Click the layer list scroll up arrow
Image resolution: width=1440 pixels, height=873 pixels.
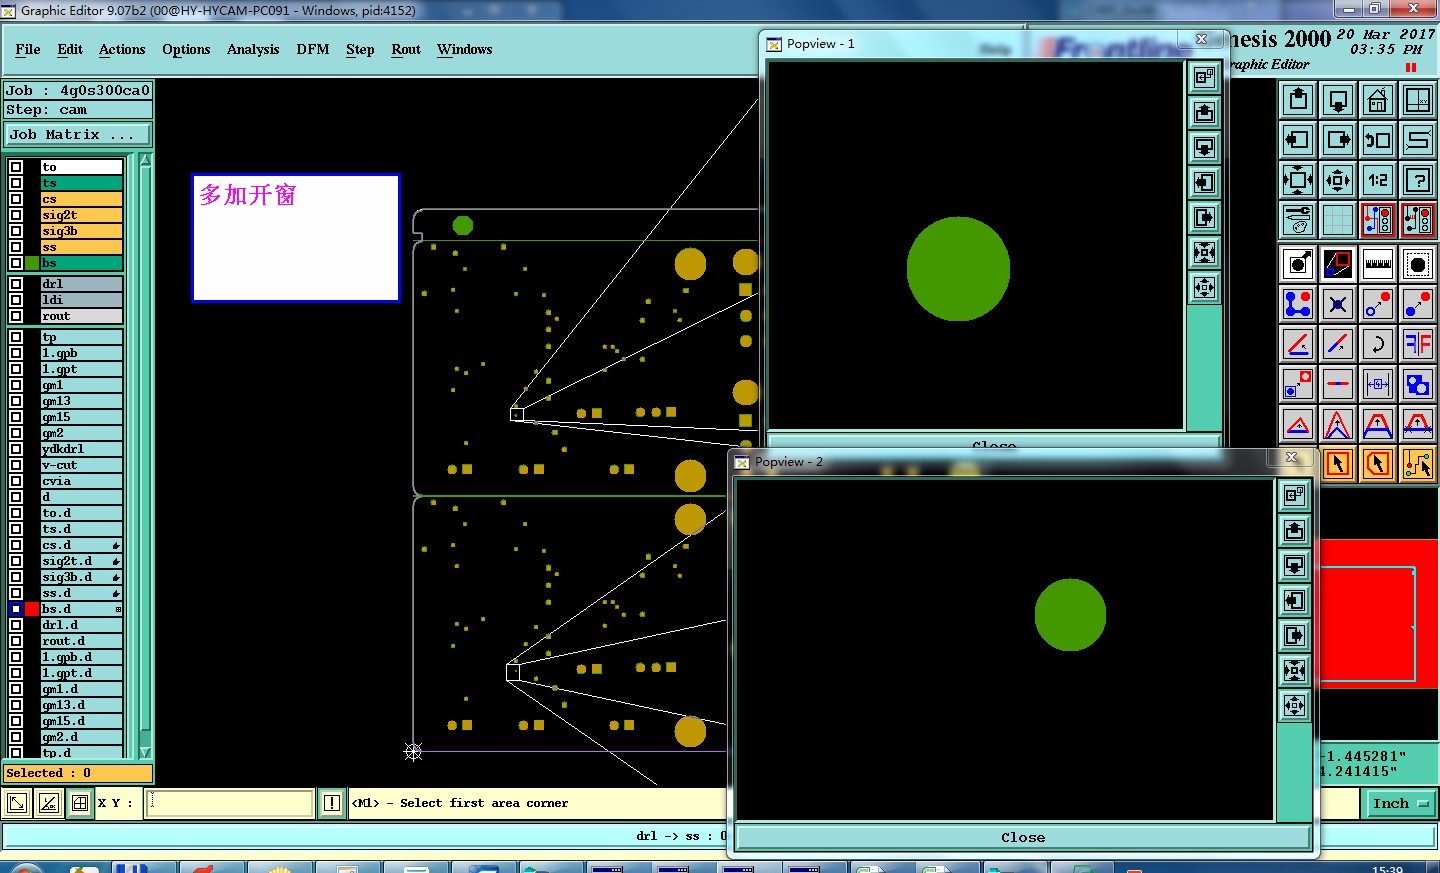(145, 160)
